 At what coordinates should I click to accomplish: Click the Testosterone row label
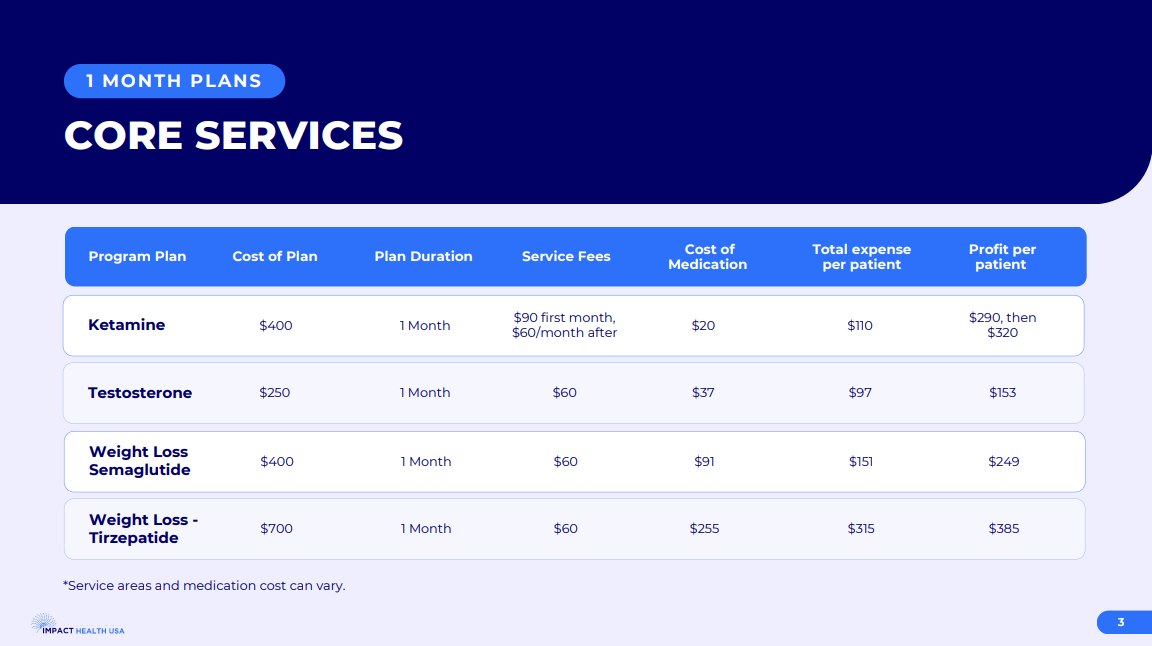point(140,393)
